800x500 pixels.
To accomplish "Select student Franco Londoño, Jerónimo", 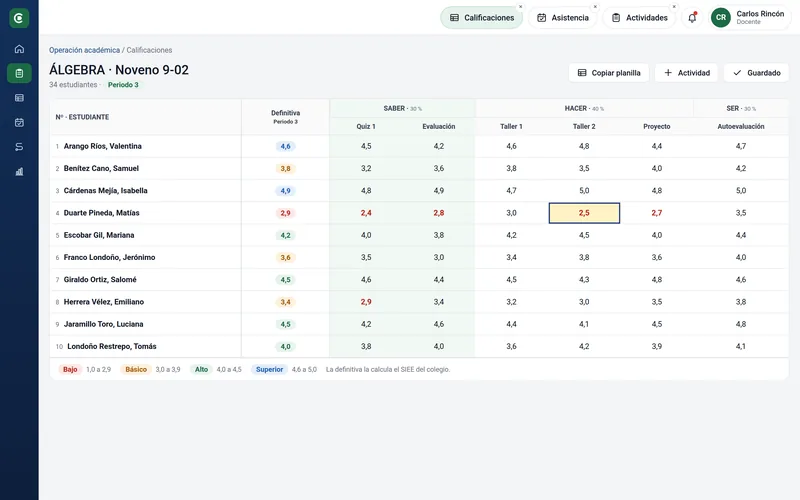I will pos(109,257).
